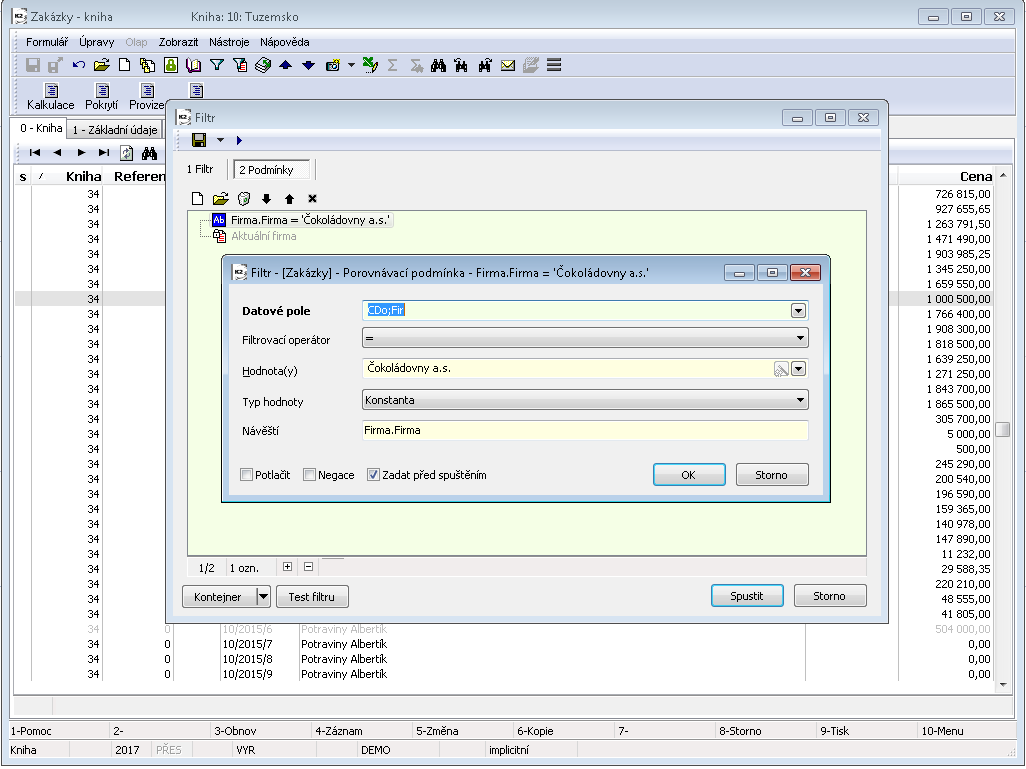
Task: Open the Typ hodnoty dropdown
Action: (800, 400)
